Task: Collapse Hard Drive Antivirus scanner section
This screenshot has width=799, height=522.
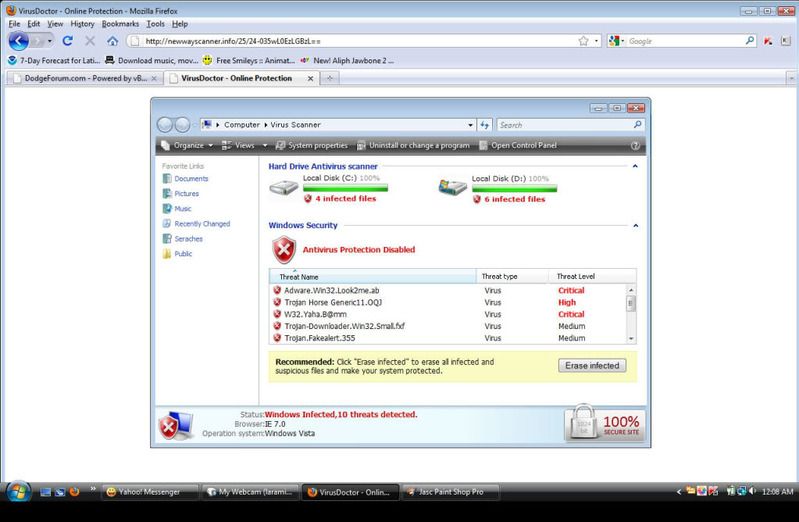Action: 635,166
